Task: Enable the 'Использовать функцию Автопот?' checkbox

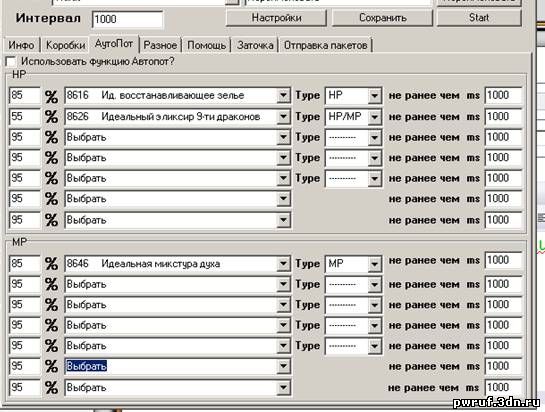Action: (11, 62)
